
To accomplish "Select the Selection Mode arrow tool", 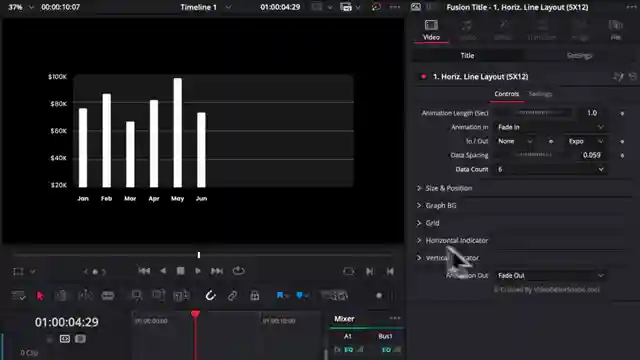I will (x=40, y=296).
